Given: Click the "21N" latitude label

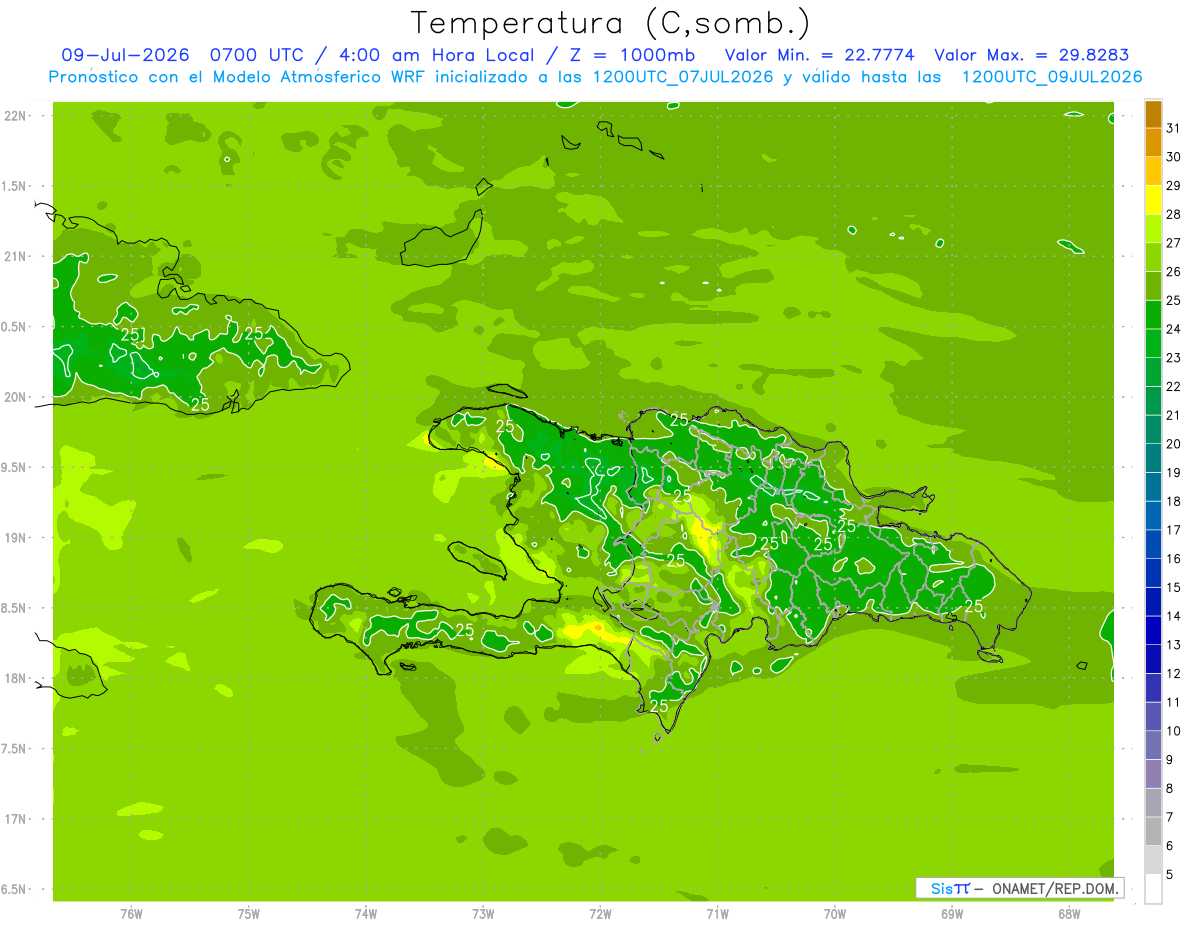Looking at the screenshot, I should [x=14, y=256].
